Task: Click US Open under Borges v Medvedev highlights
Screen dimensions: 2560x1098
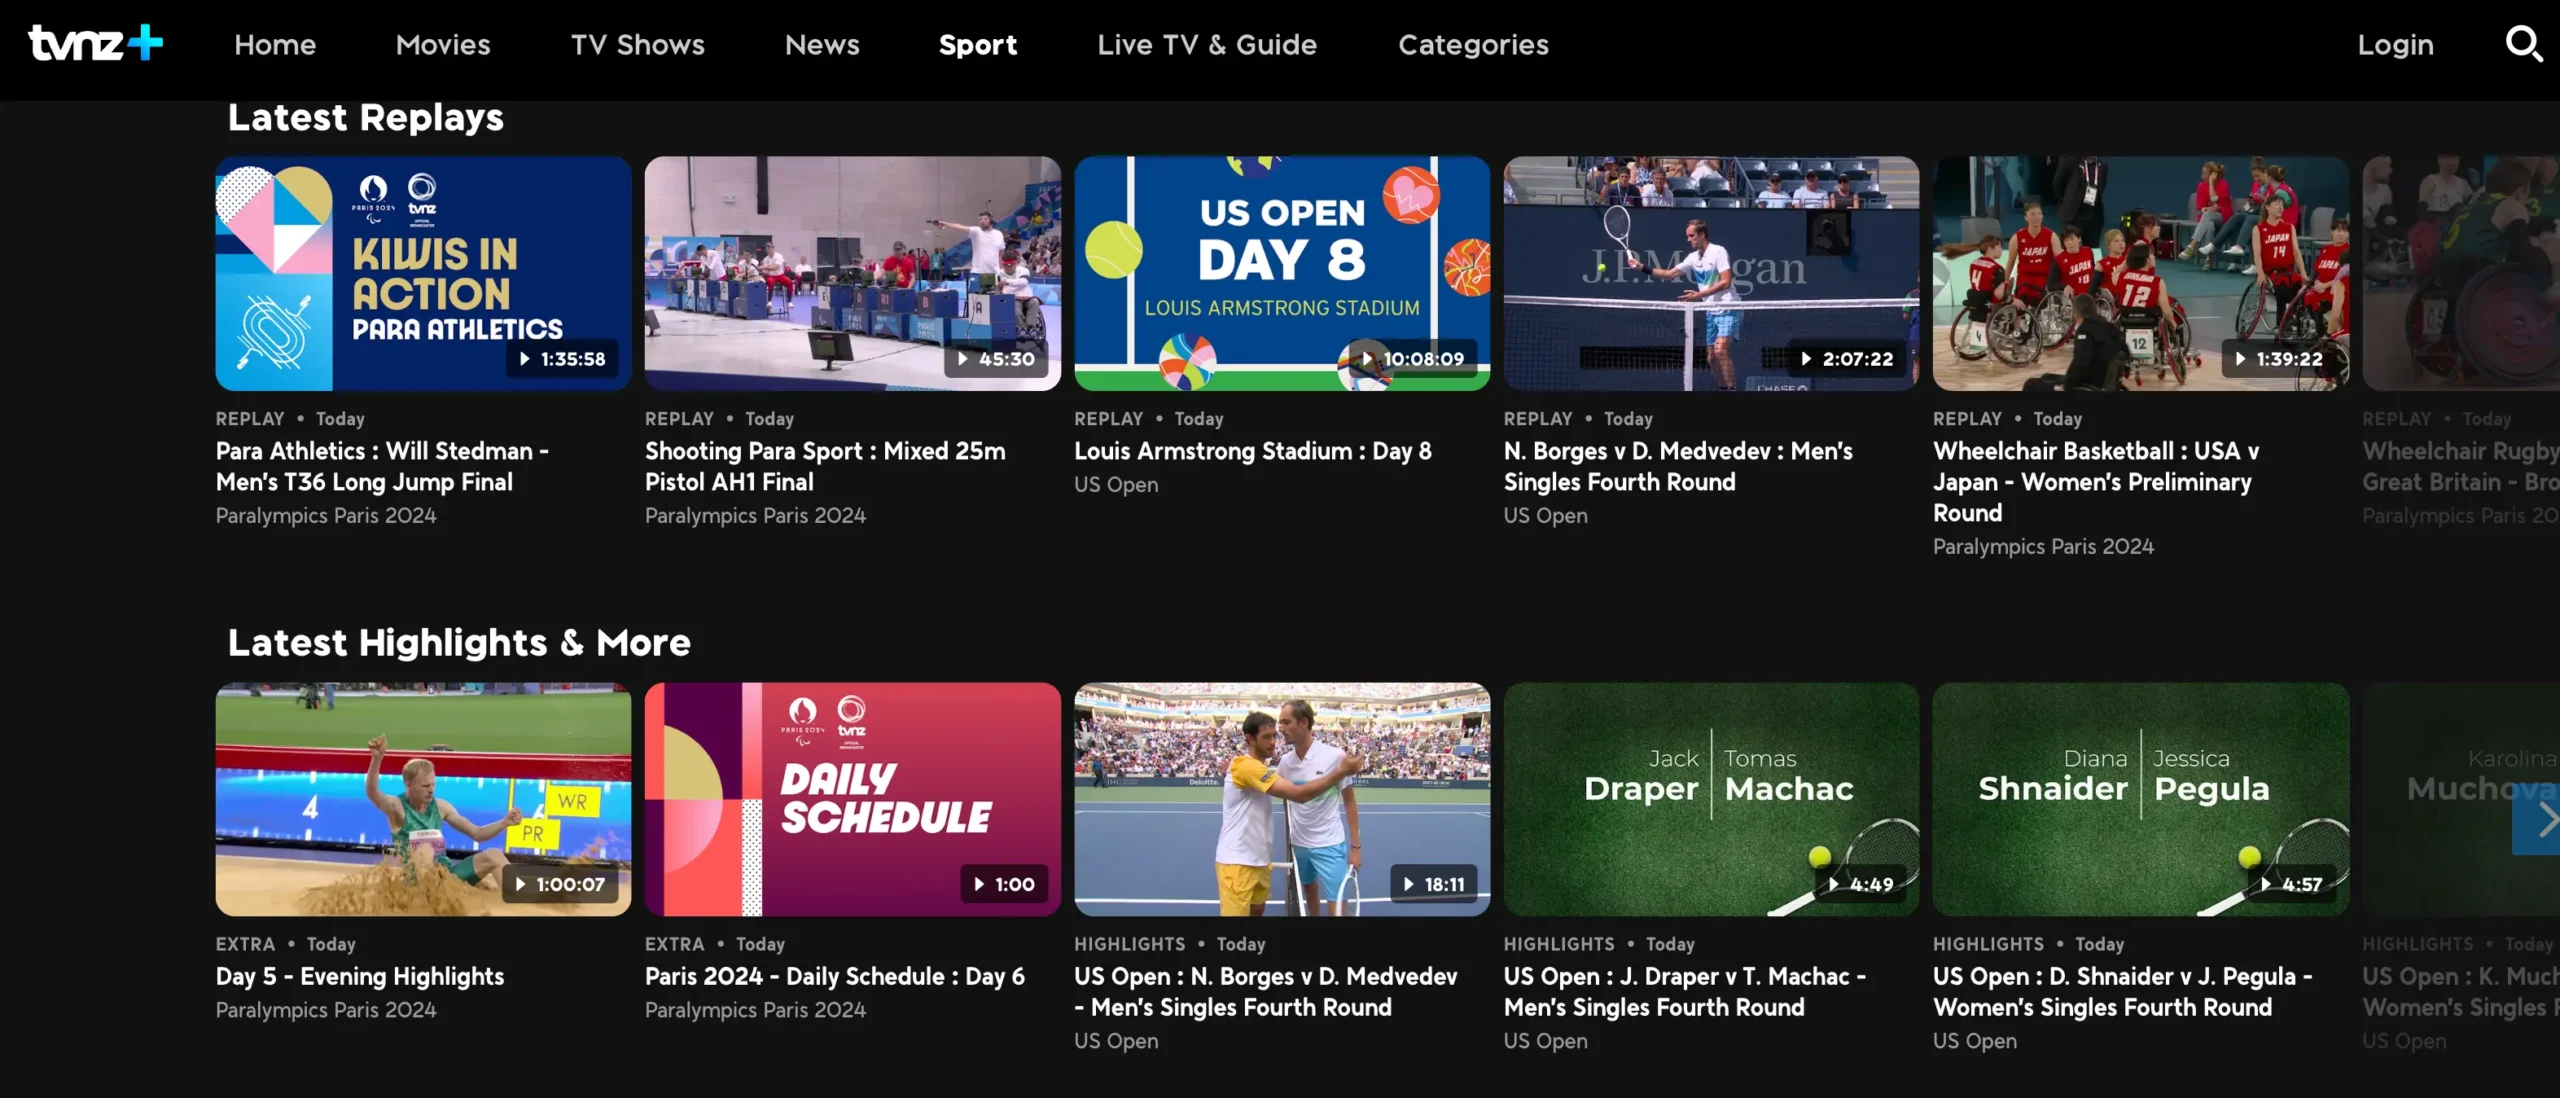Action: [x=1116, y=1041]
